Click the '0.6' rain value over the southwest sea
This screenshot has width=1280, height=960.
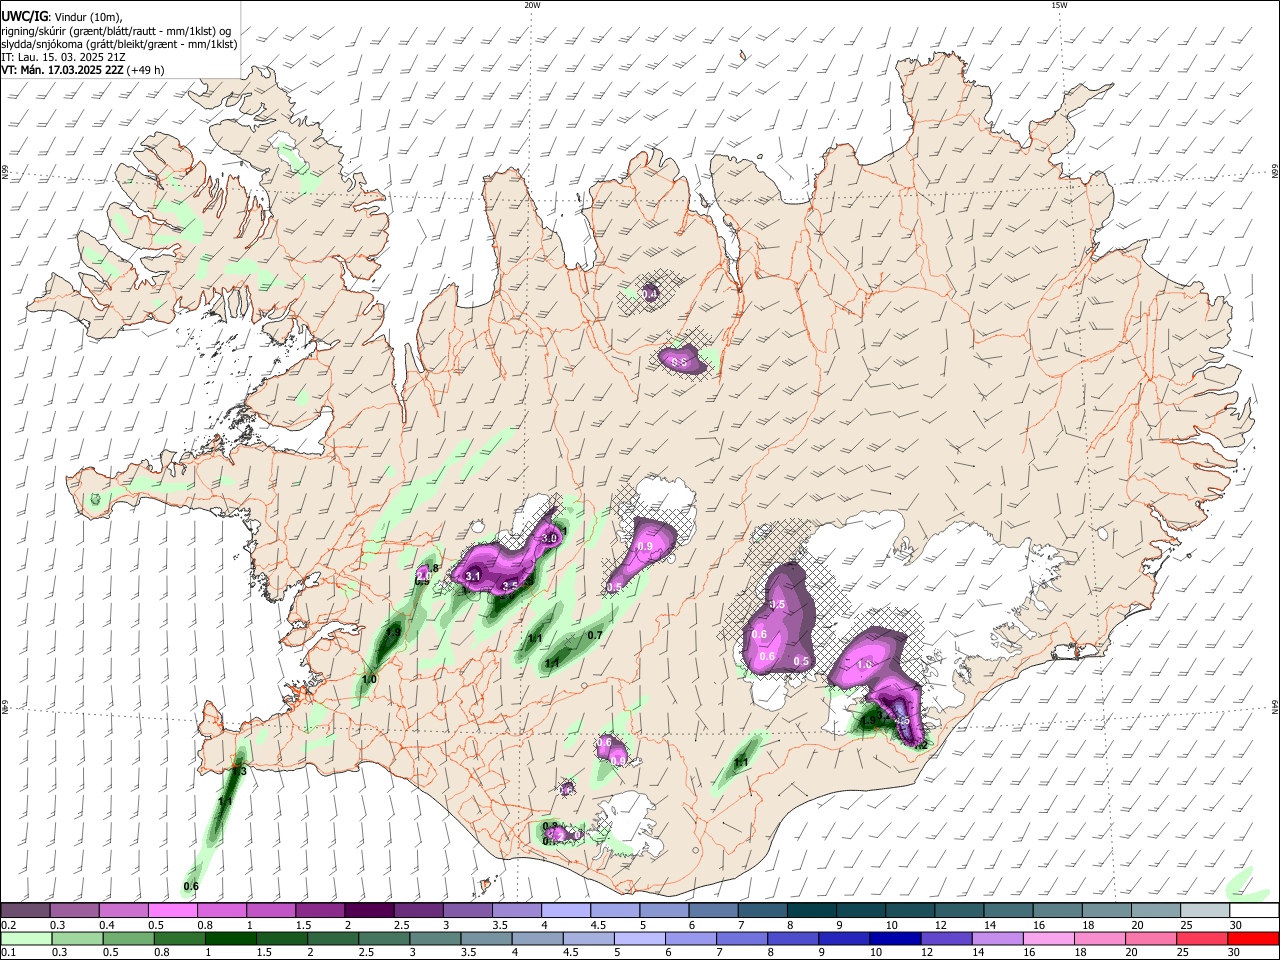pos(192,887)
